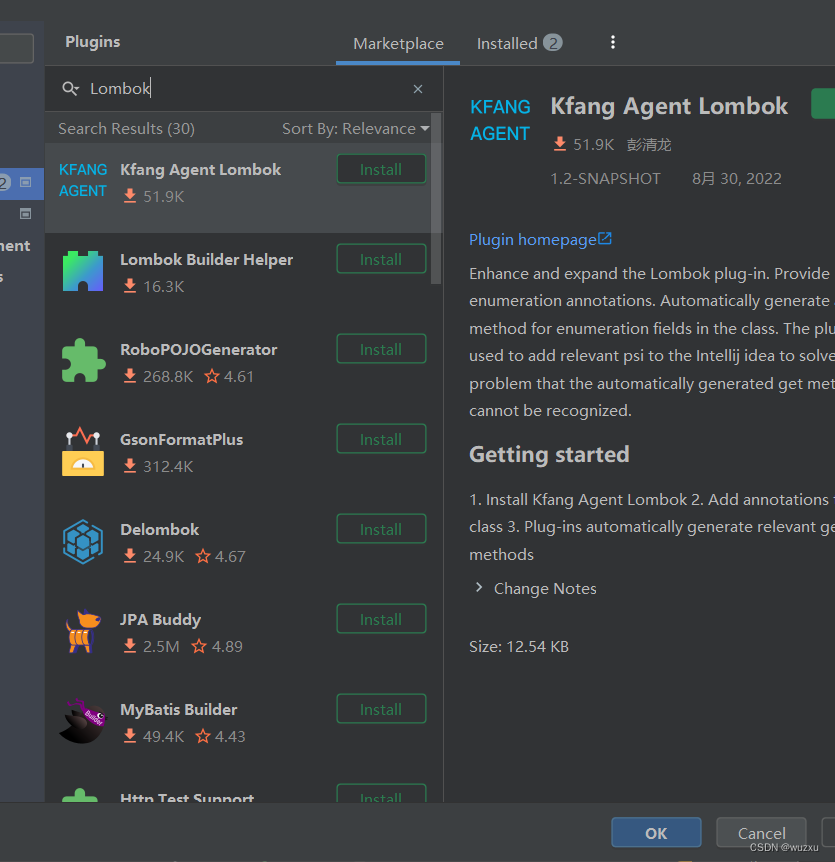Install the Delombok plugin
The width and height of the screenshot is (835, 862).
[381, 529]
